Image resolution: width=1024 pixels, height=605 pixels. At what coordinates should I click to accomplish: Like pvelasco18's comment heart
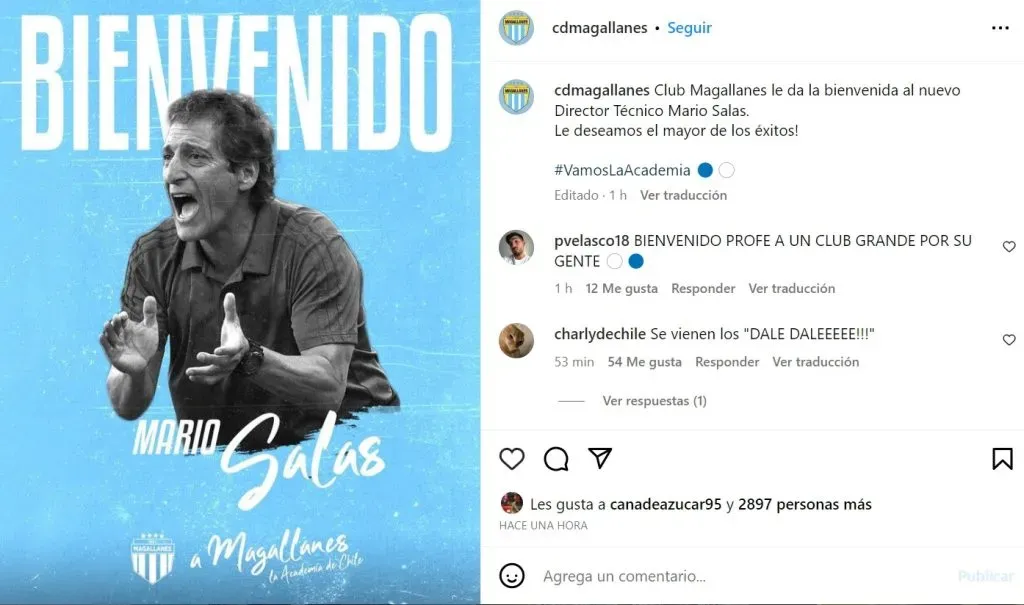1009,246
